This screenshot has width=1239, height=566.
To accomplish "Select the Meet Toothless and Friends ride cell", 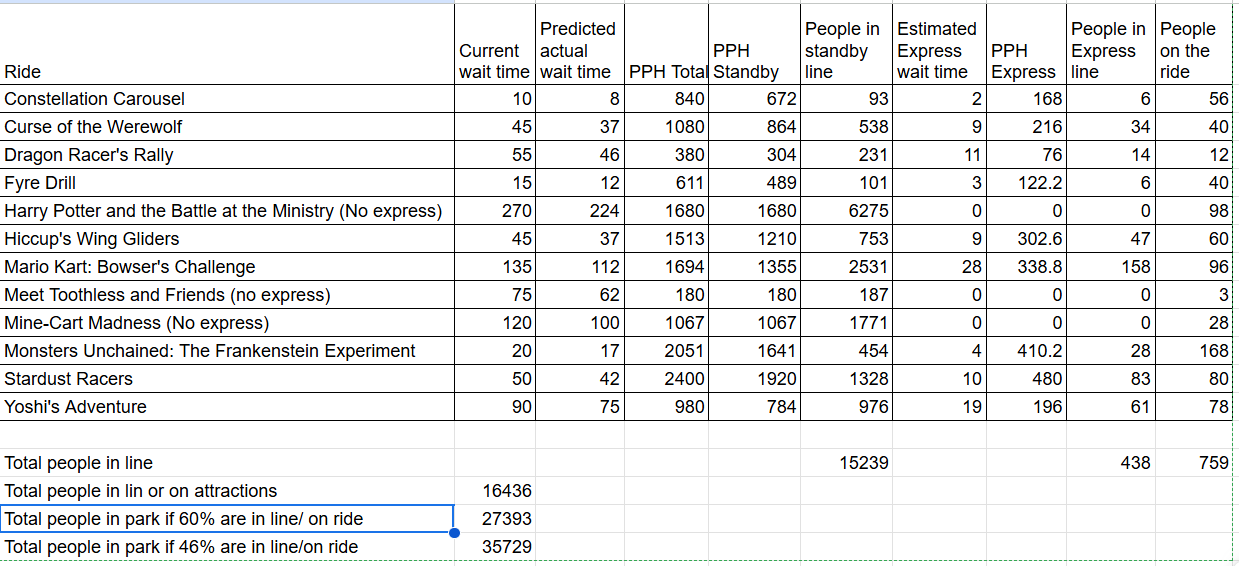I will (x=228, y=295).
